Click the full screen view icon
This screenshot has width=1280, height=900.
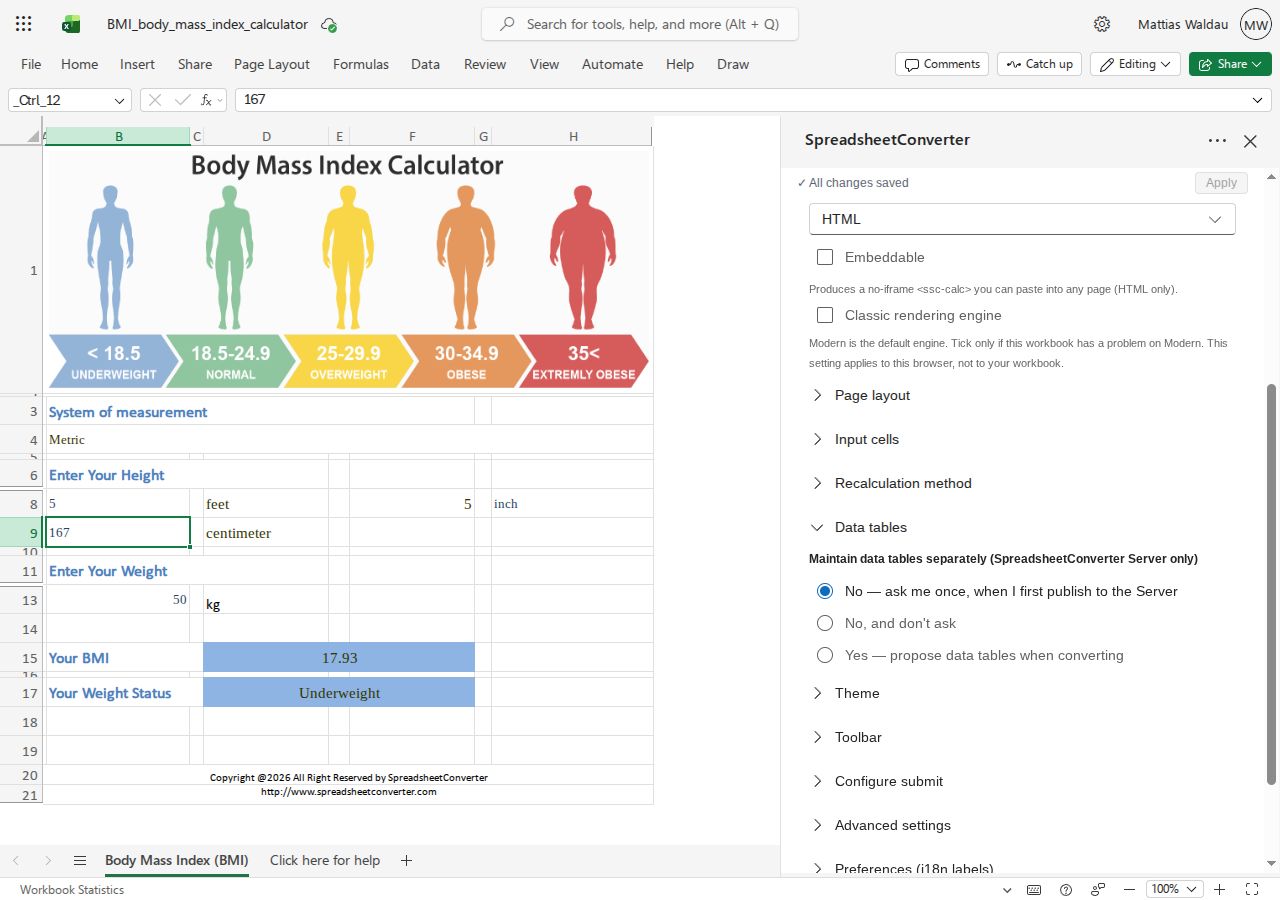click(x=1252, y=889)
